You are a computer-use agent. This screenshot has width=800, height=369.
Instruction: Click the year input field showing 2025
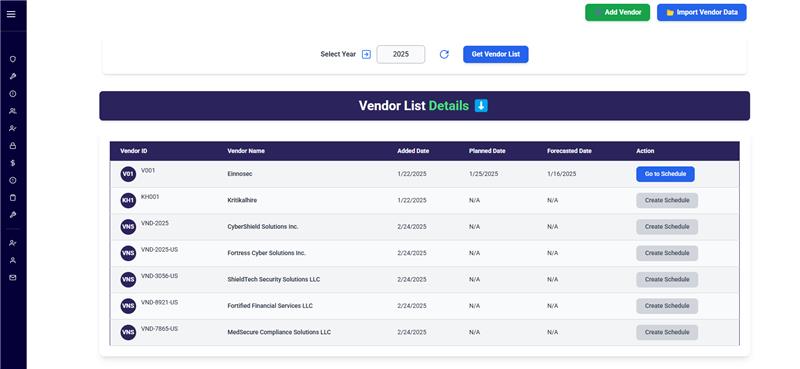coord(401,54)
